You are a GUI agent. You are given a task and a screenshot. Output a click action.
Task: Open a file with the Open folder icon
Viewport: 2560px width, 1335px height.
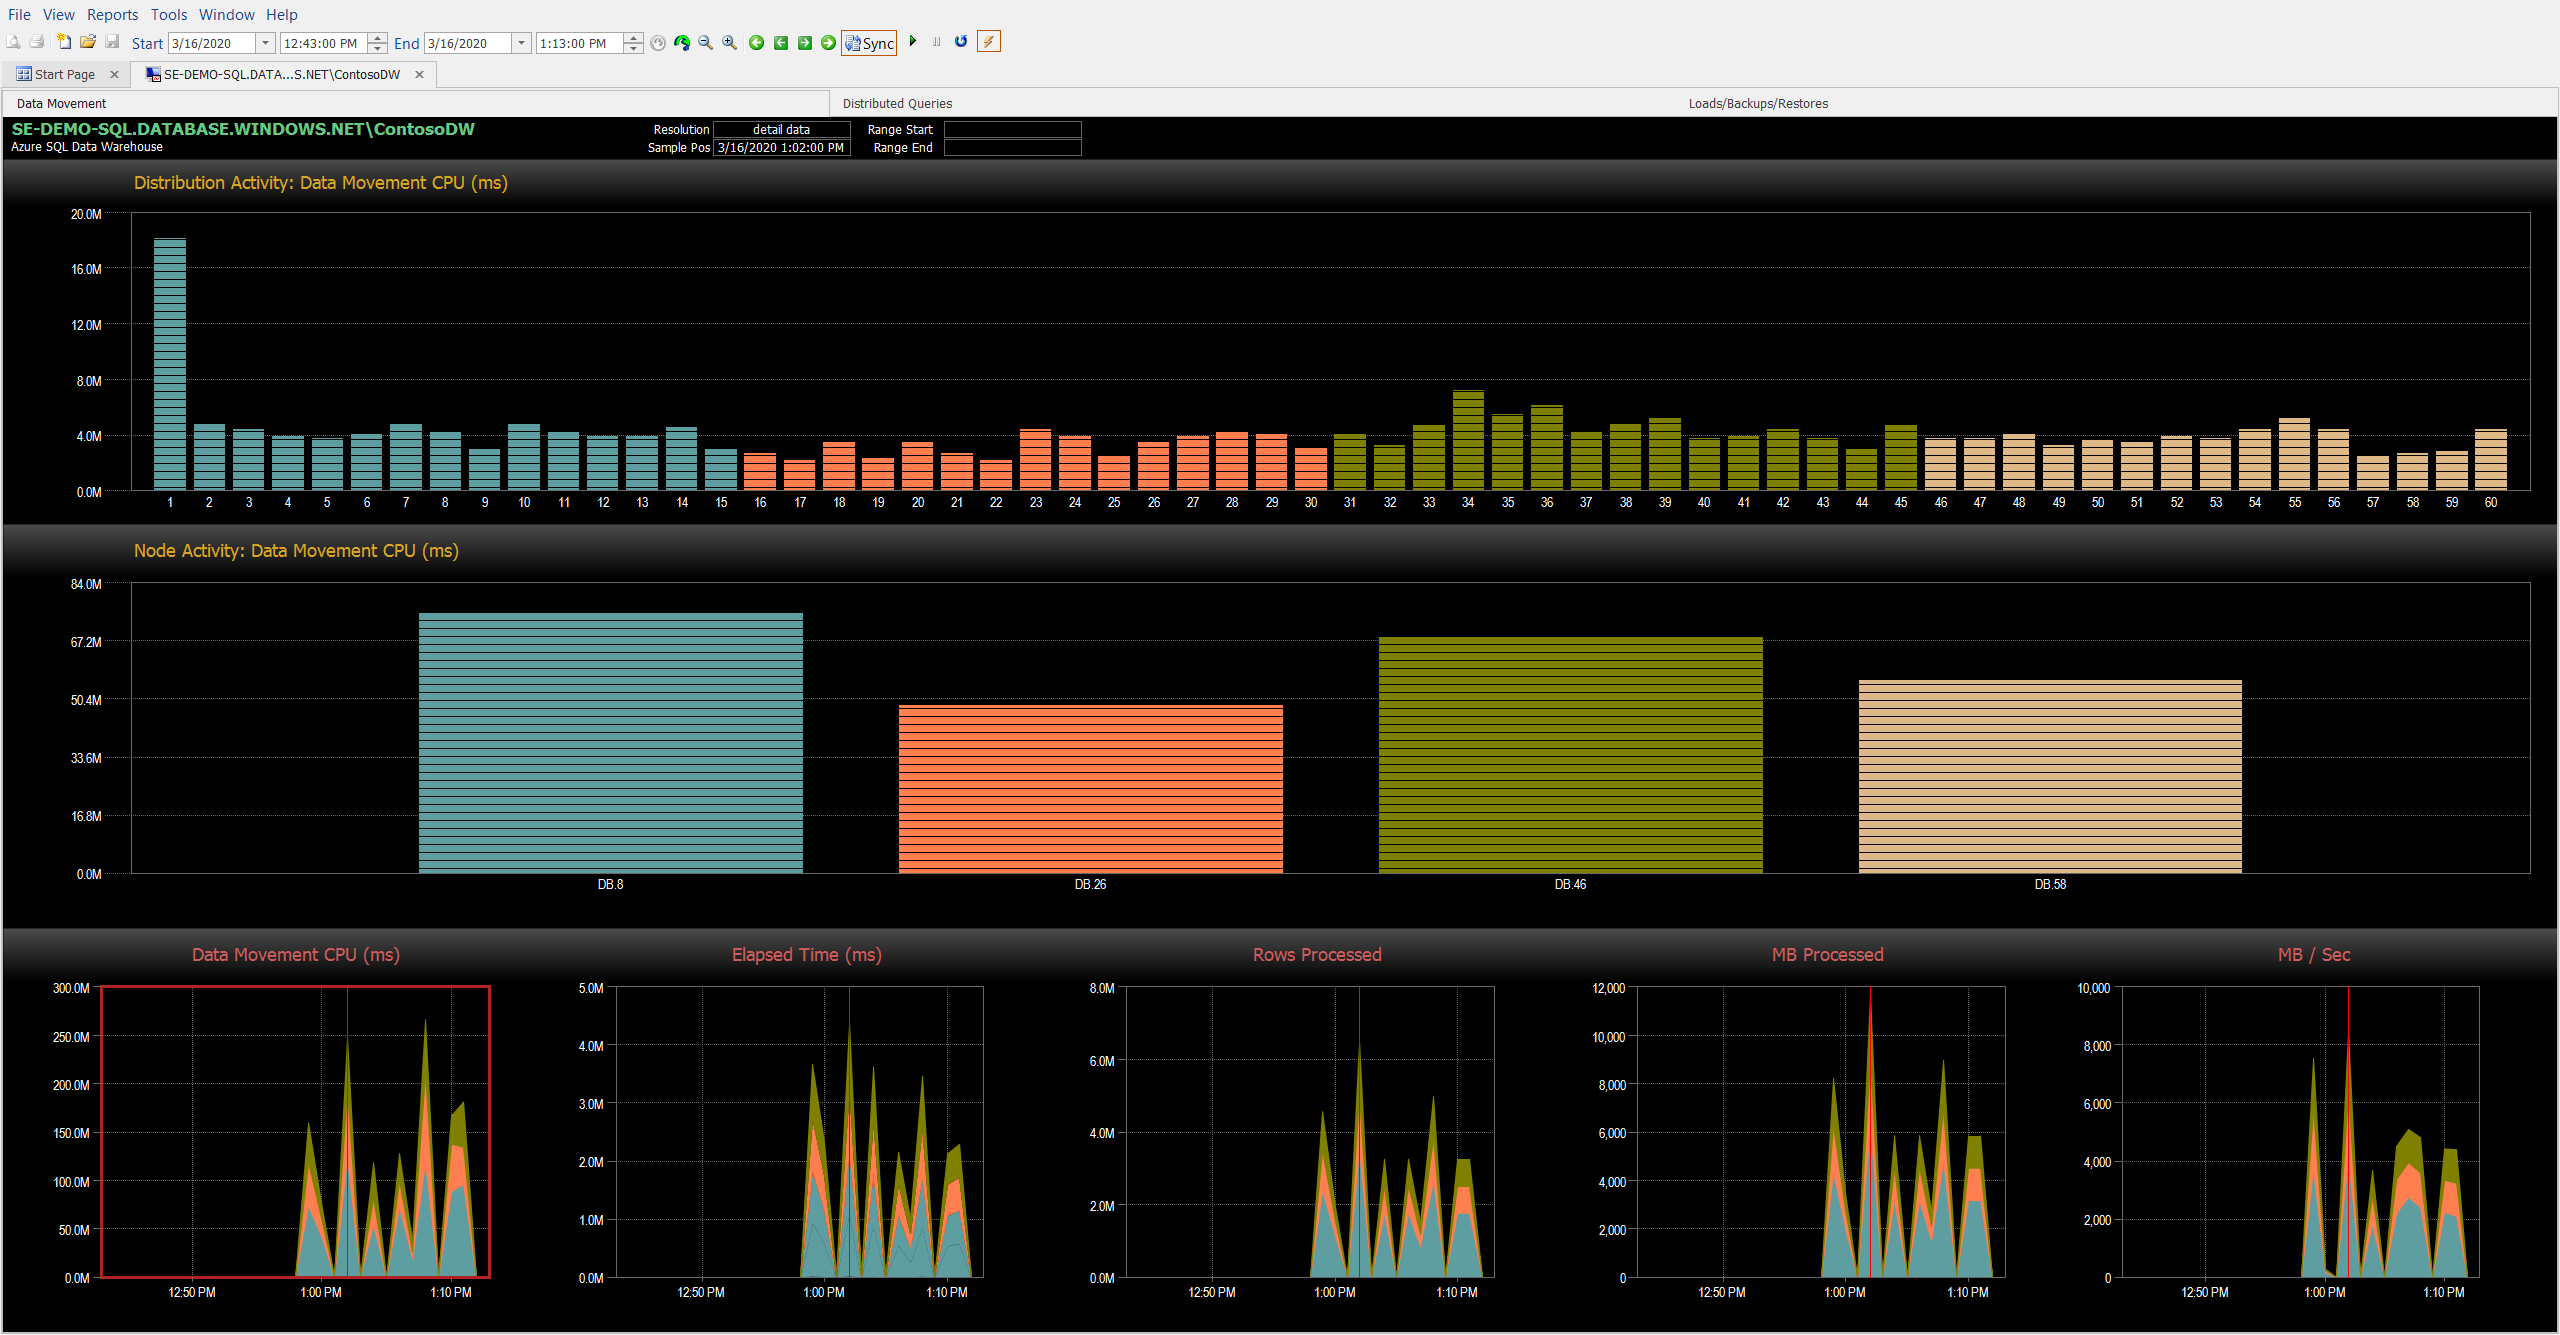click(87, 42)
